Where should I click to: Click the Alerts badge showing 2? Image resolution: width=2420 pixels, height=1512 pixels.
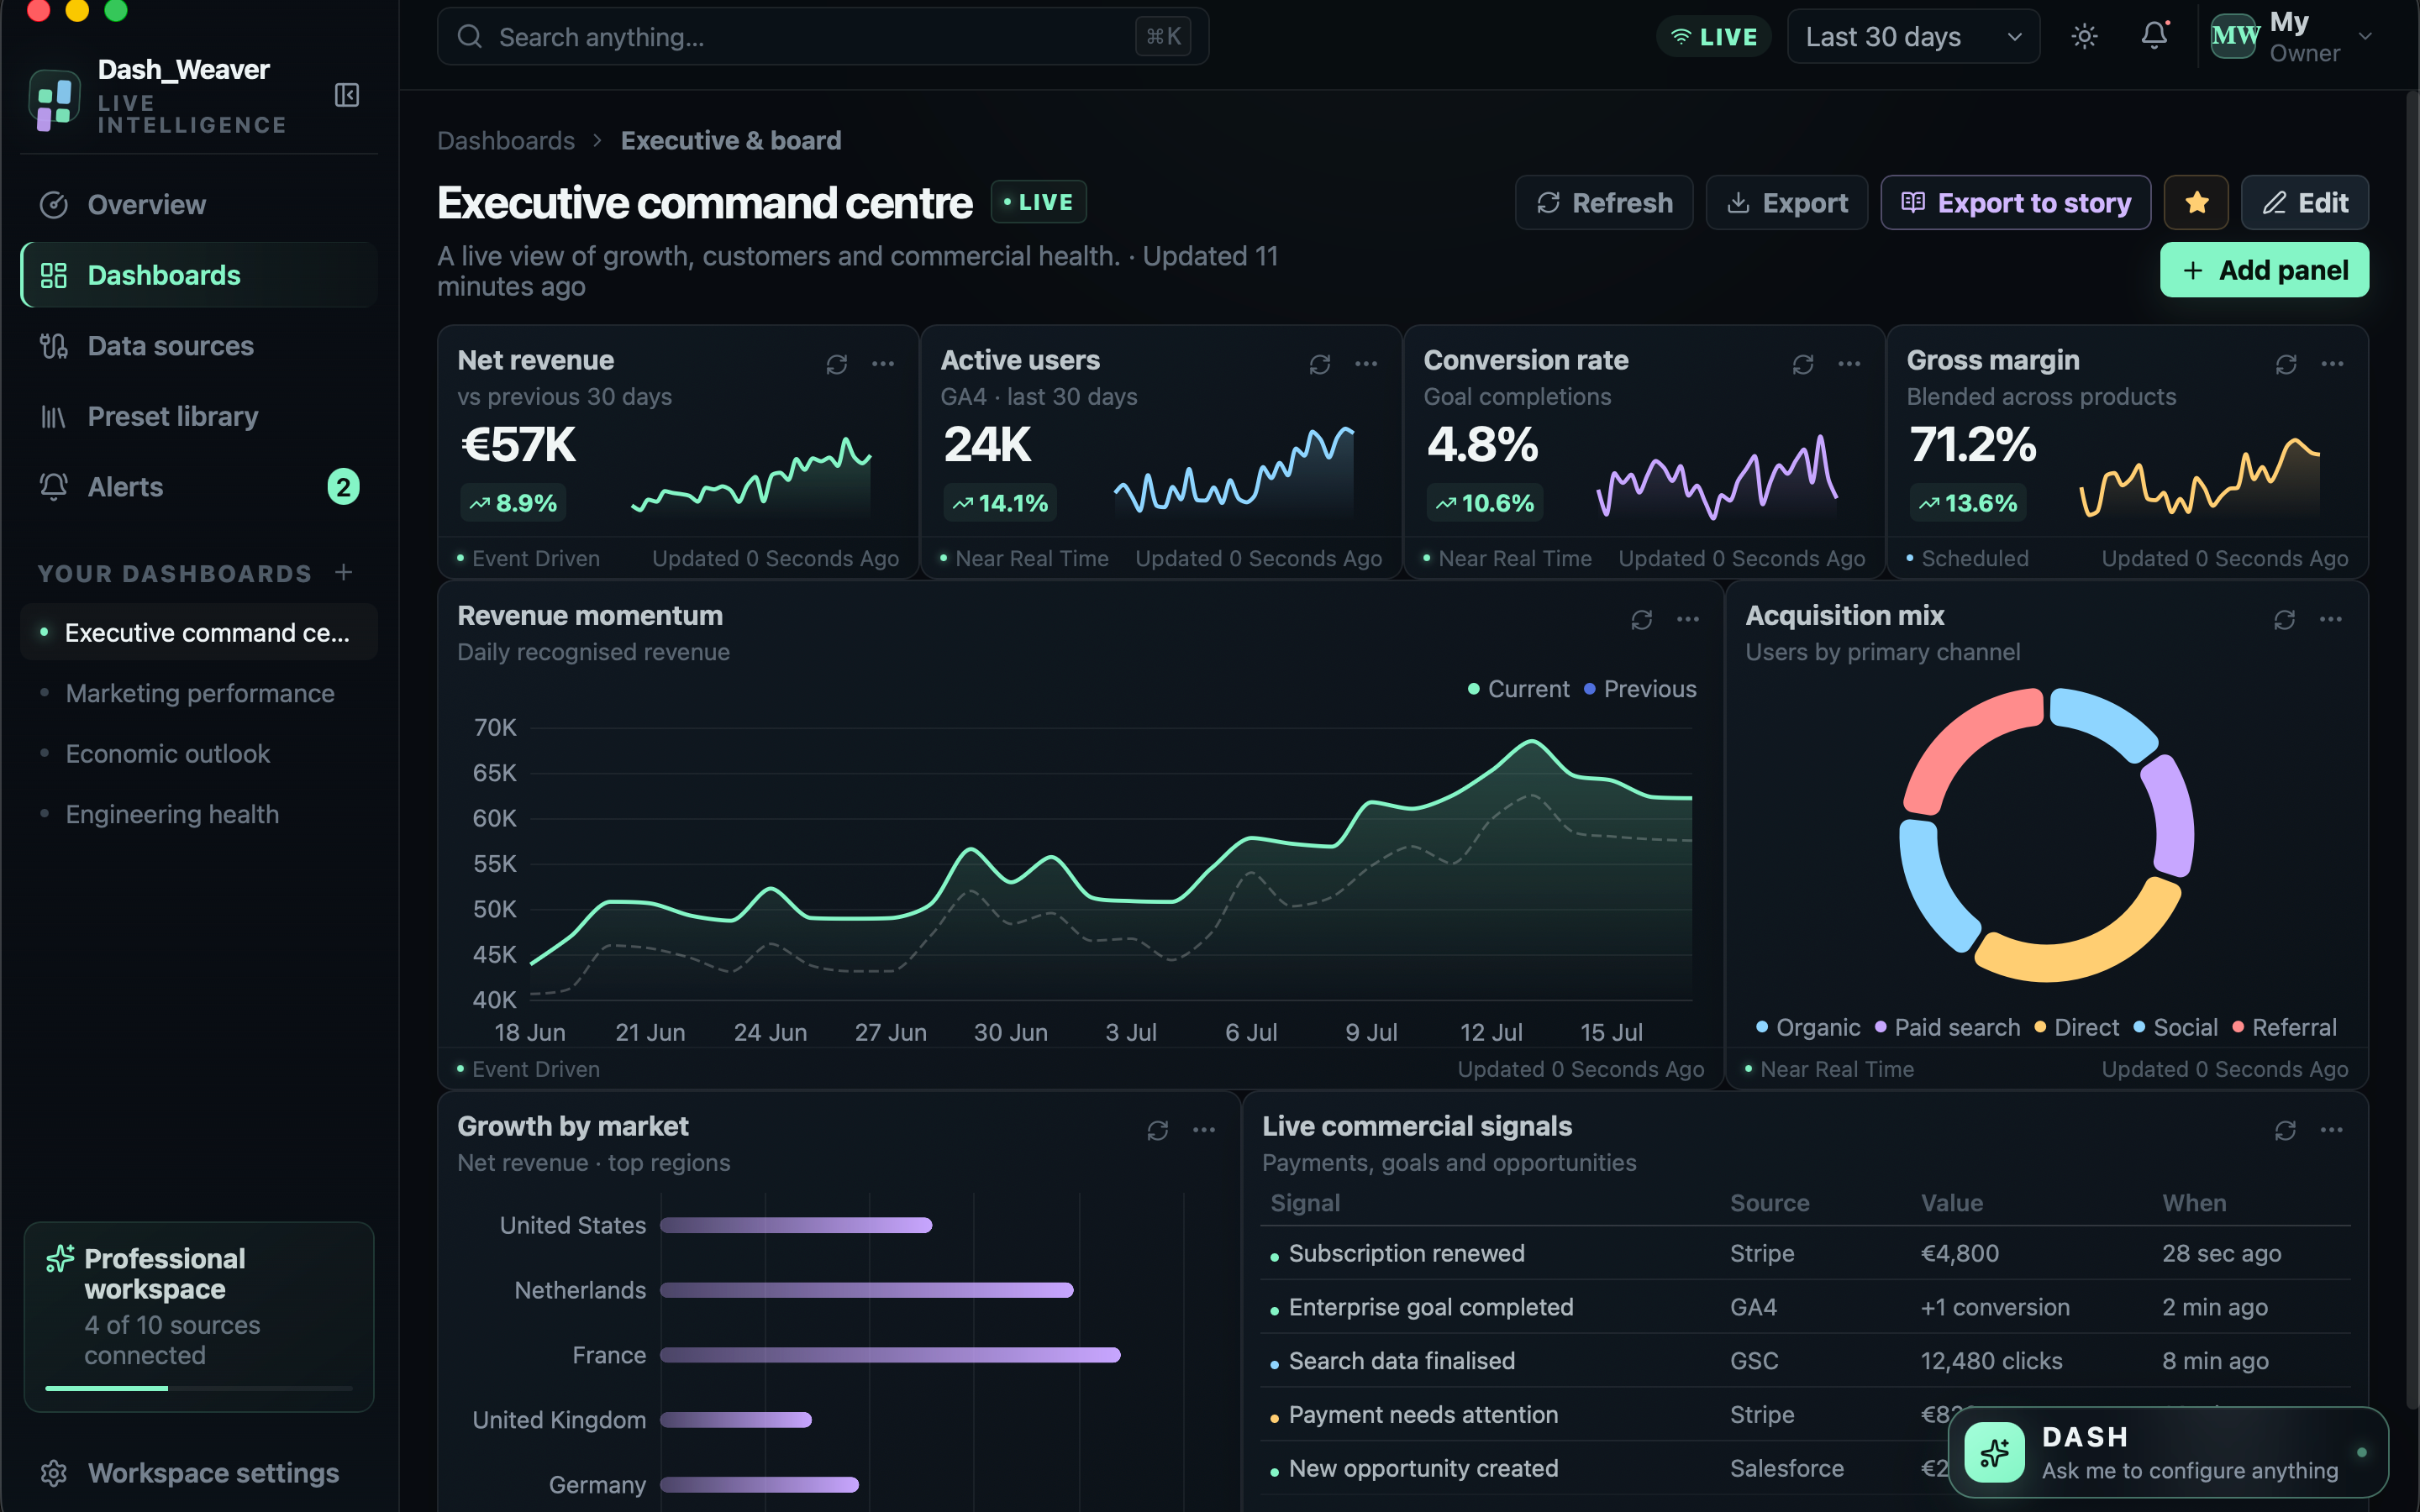click(343, 487)
